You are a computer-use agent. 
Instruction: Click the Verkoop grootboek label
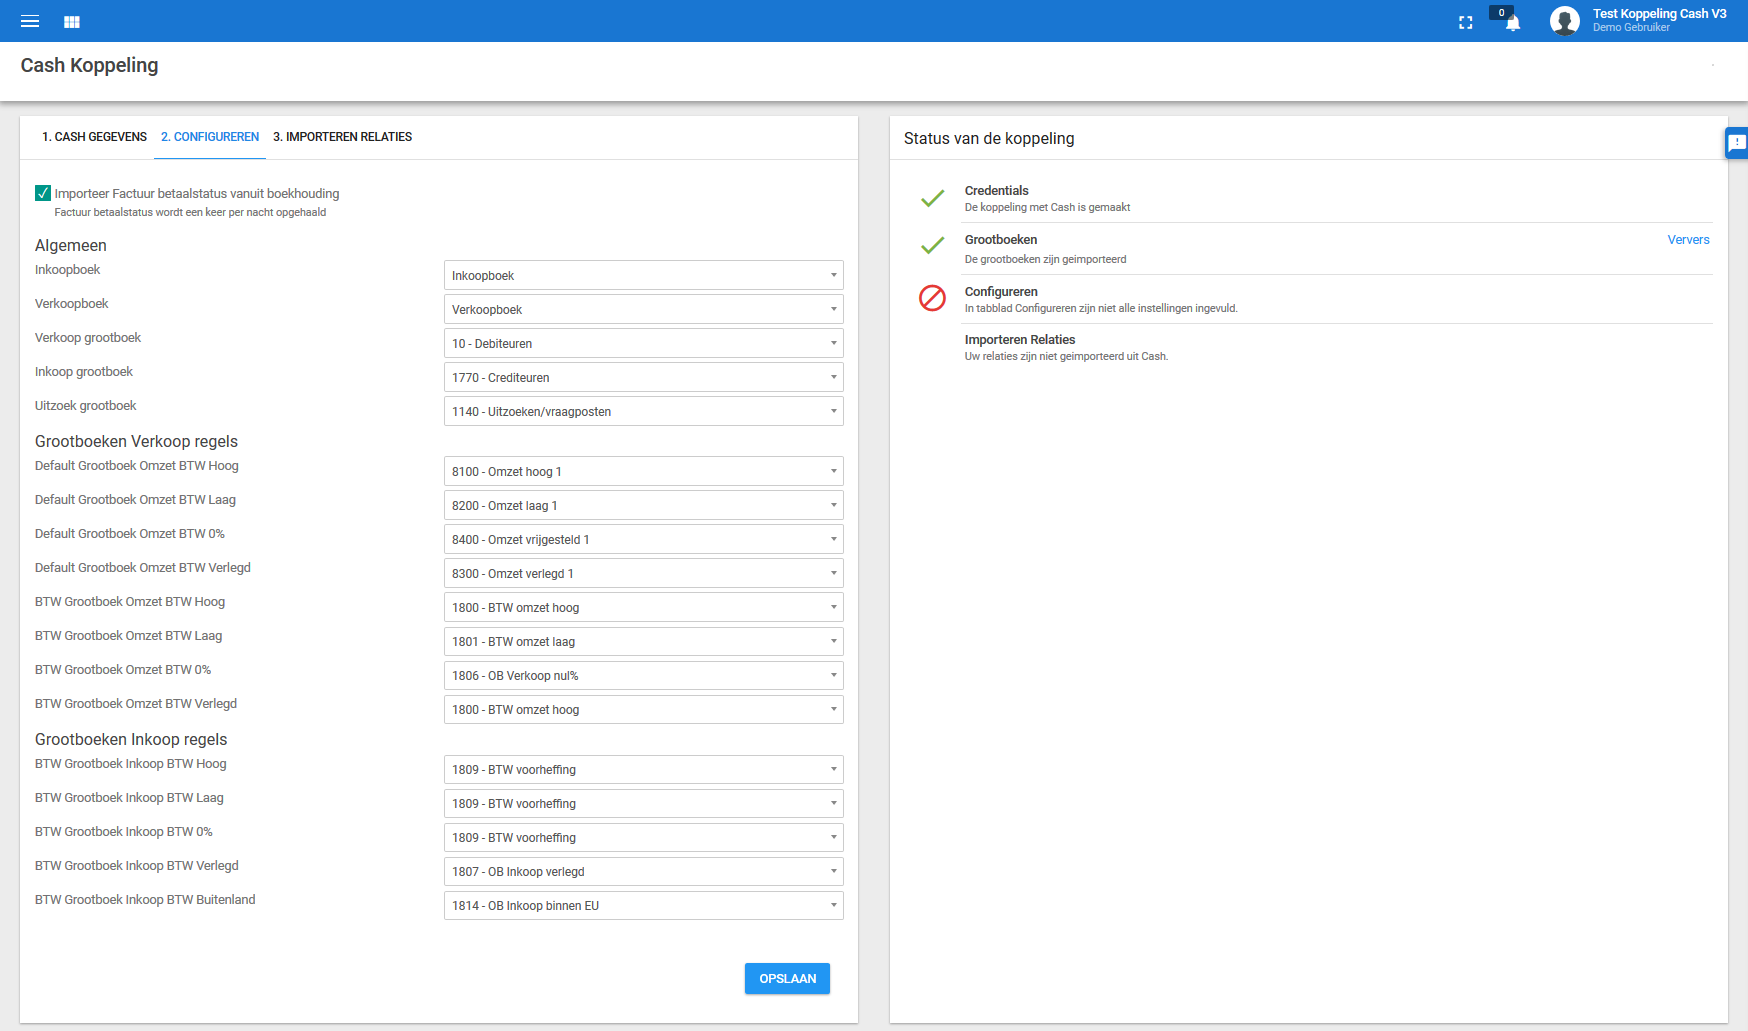[x=88, y=337]
